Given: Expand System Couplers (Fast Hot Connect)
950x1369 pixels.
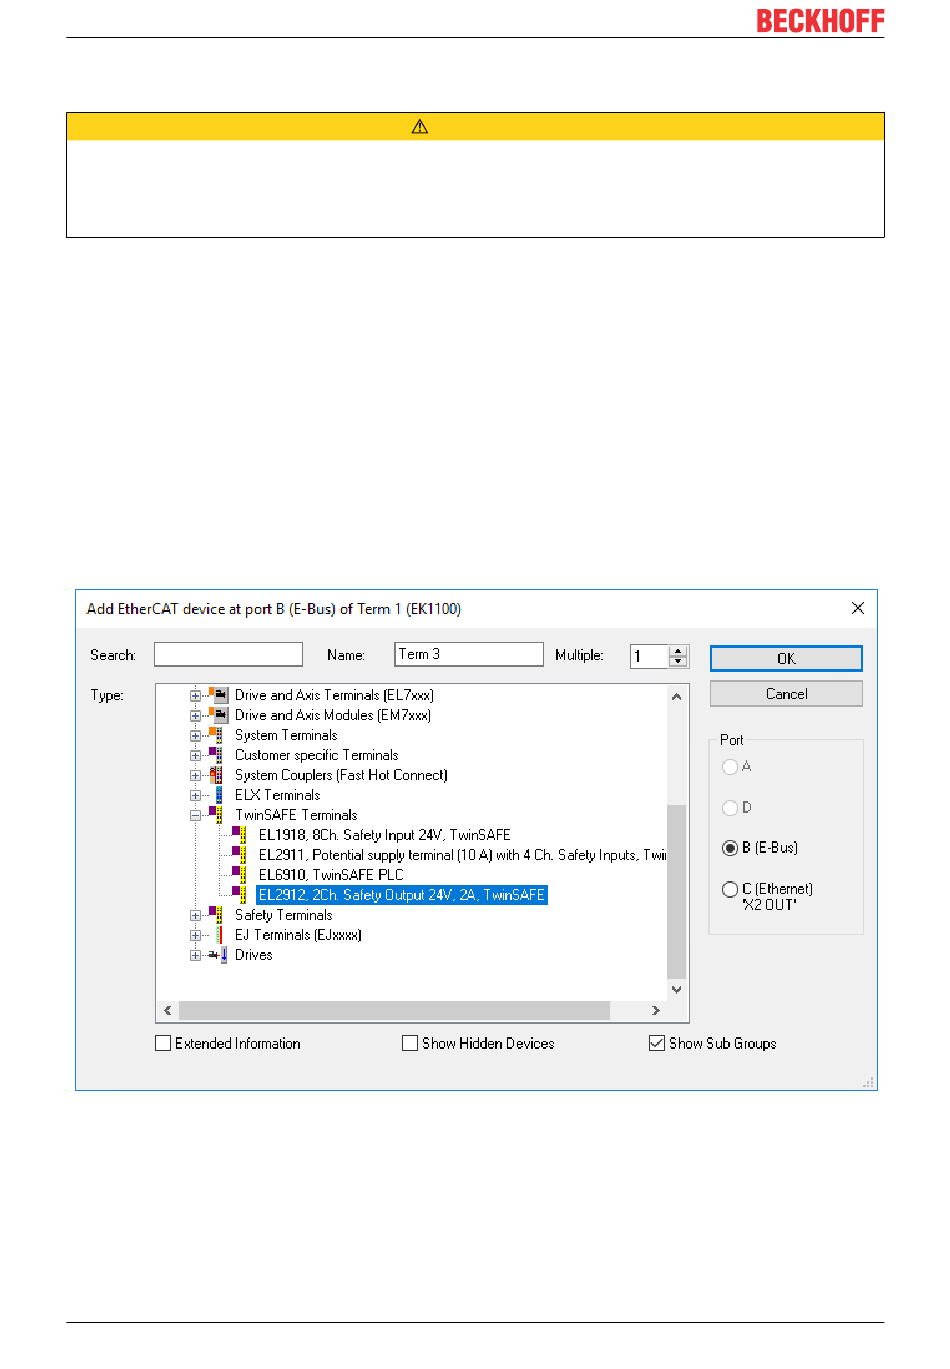Looking at the screenshot, I should pyautogui.click(x=195, y=775).
